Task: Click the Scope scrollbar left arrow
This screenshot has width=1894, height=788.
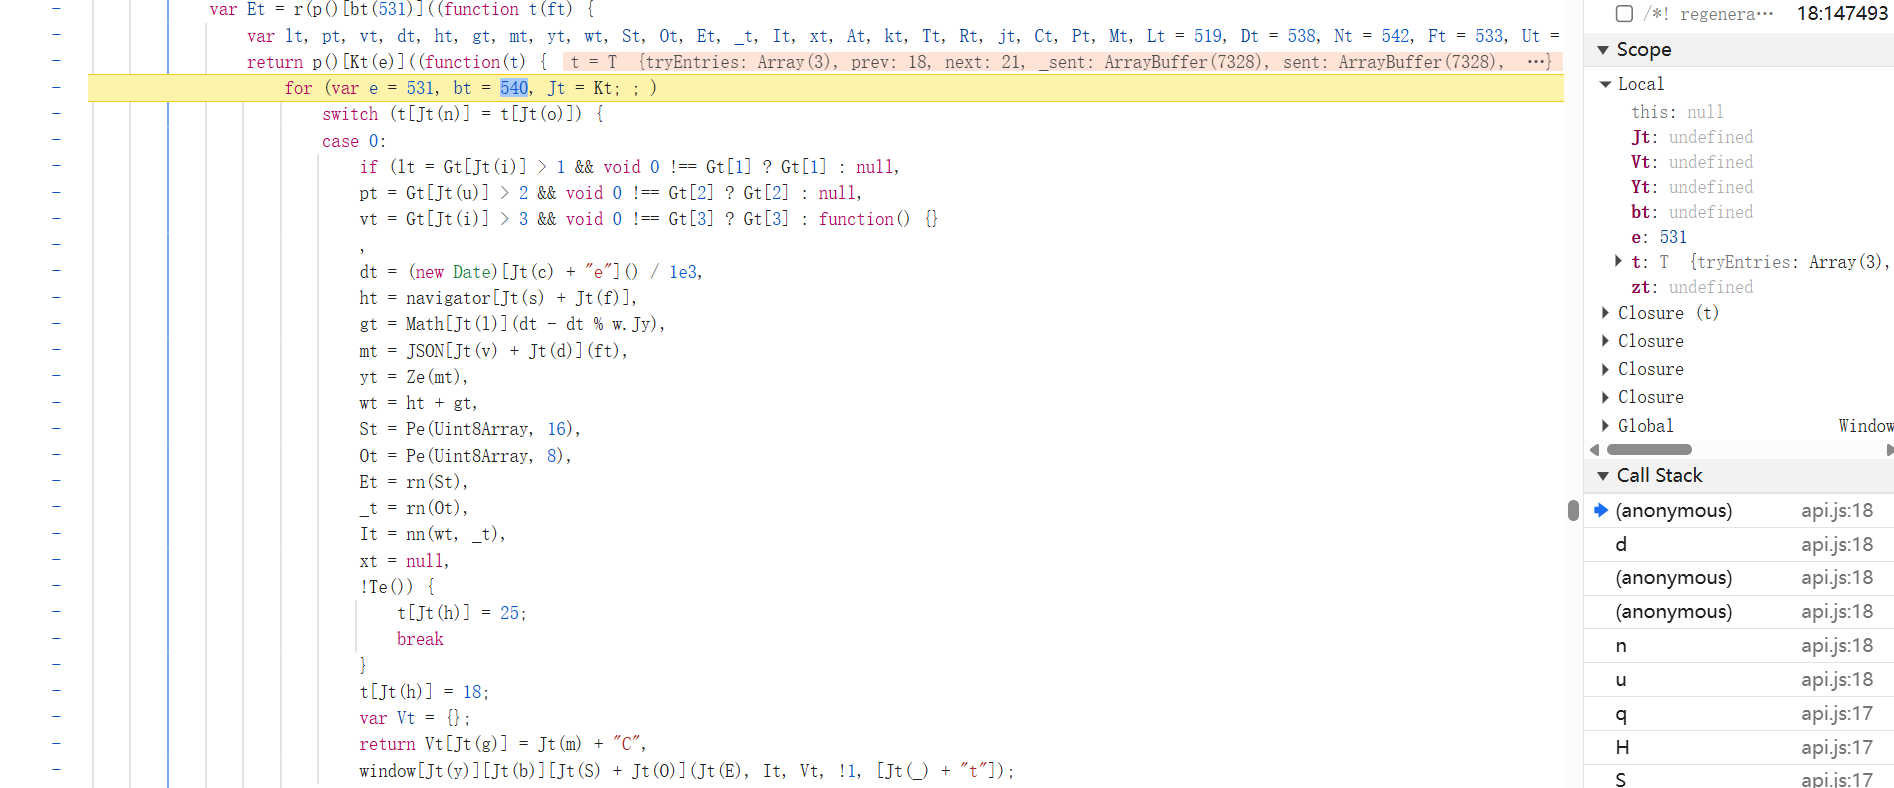Action: point(1595,450)
